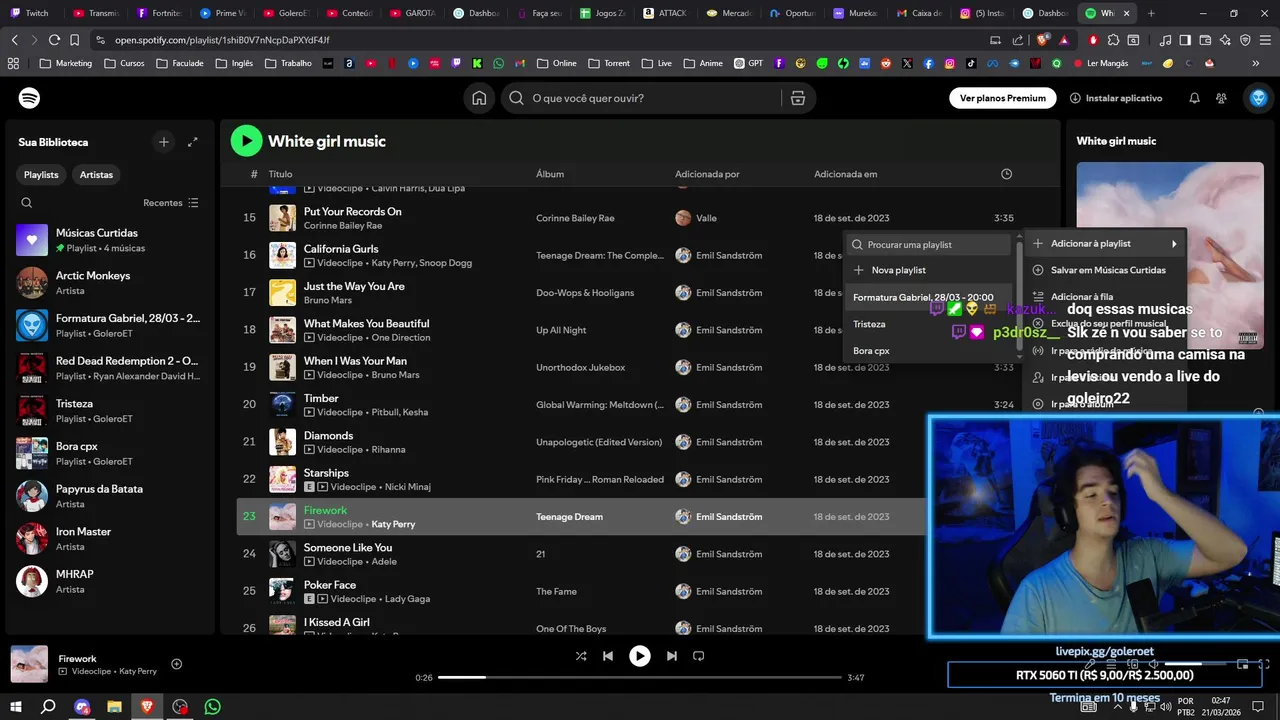Open Red Dead Redemption 2 playlist
The width and height of the screenshot is (1280, 720).
pyautogui.click(x=109, y=368)
